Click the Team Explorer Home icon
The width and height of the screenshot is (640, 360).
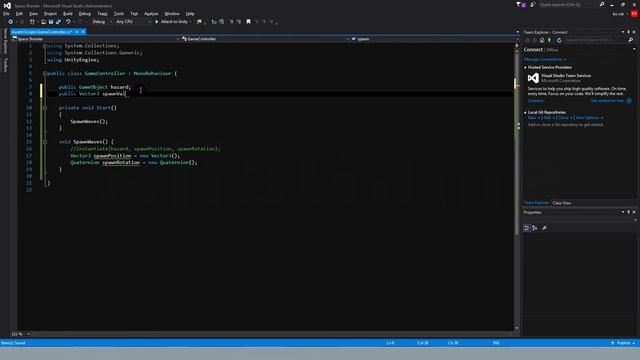tap(542, 40)
